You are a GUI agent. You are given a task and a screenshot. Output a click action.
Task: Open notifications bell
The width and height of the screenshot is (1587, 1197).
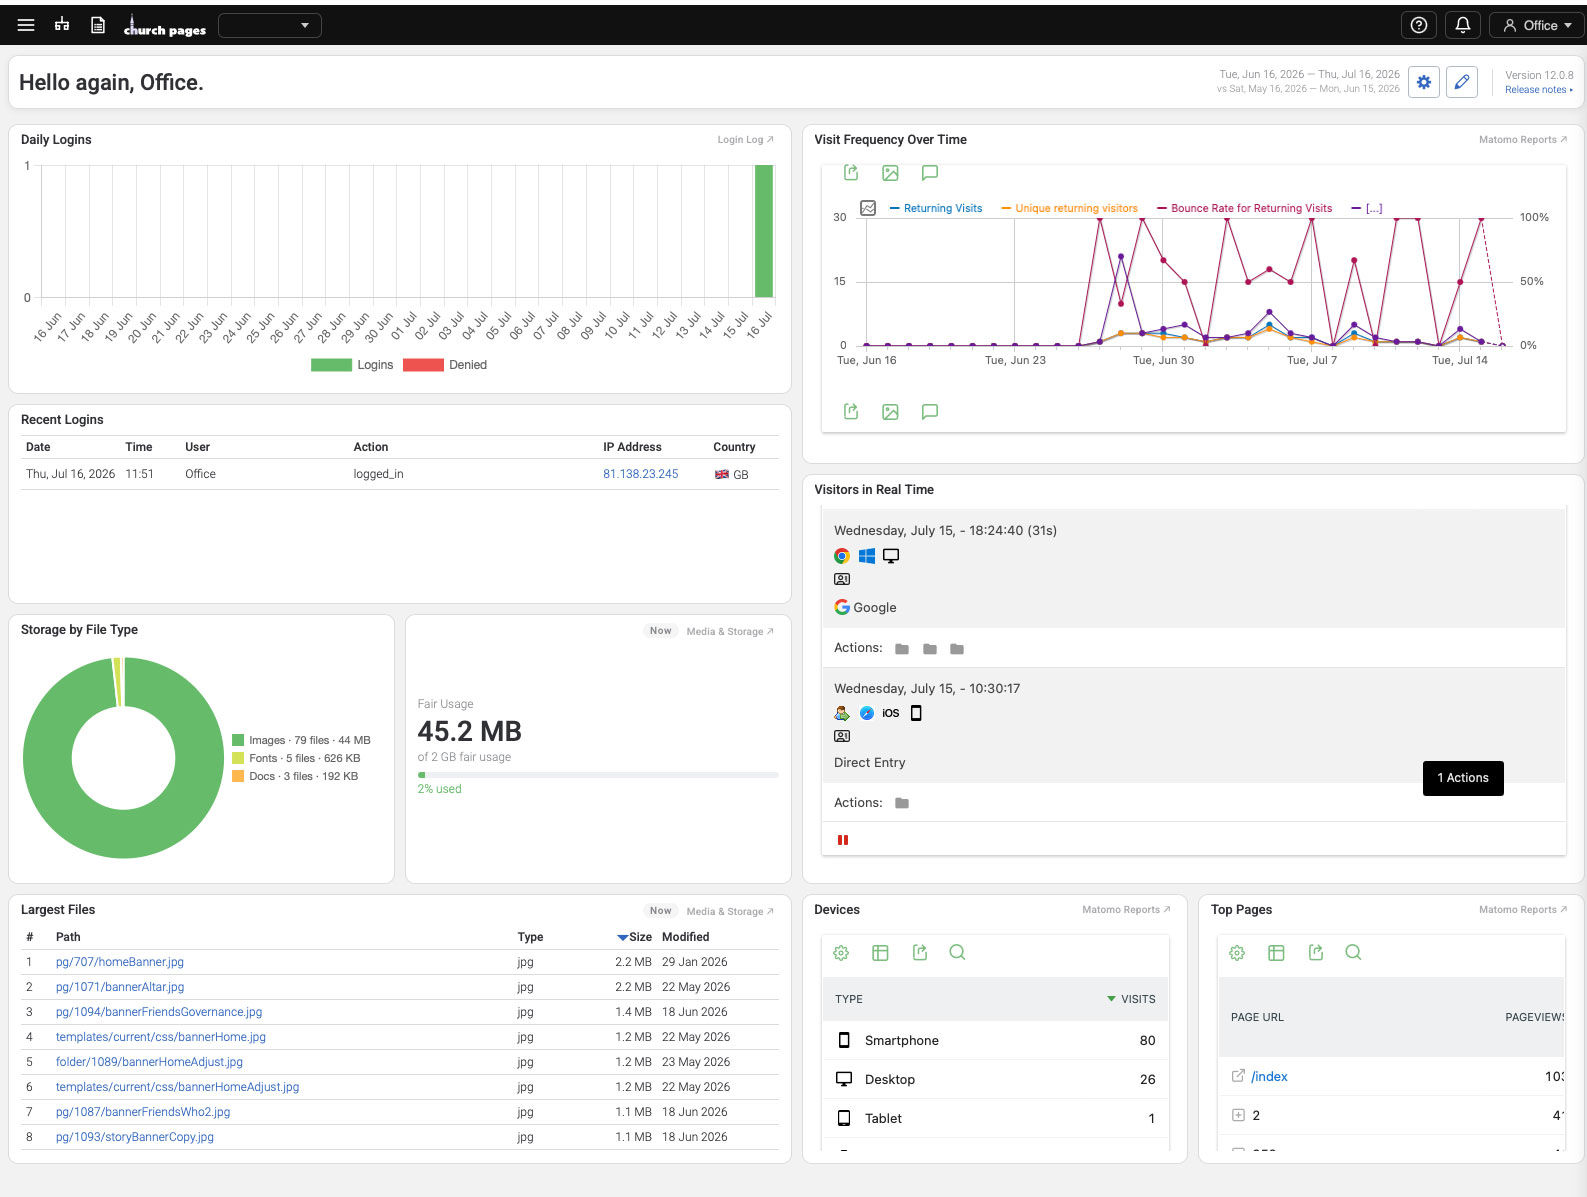pyautogui.click(x=1462, y=25)
